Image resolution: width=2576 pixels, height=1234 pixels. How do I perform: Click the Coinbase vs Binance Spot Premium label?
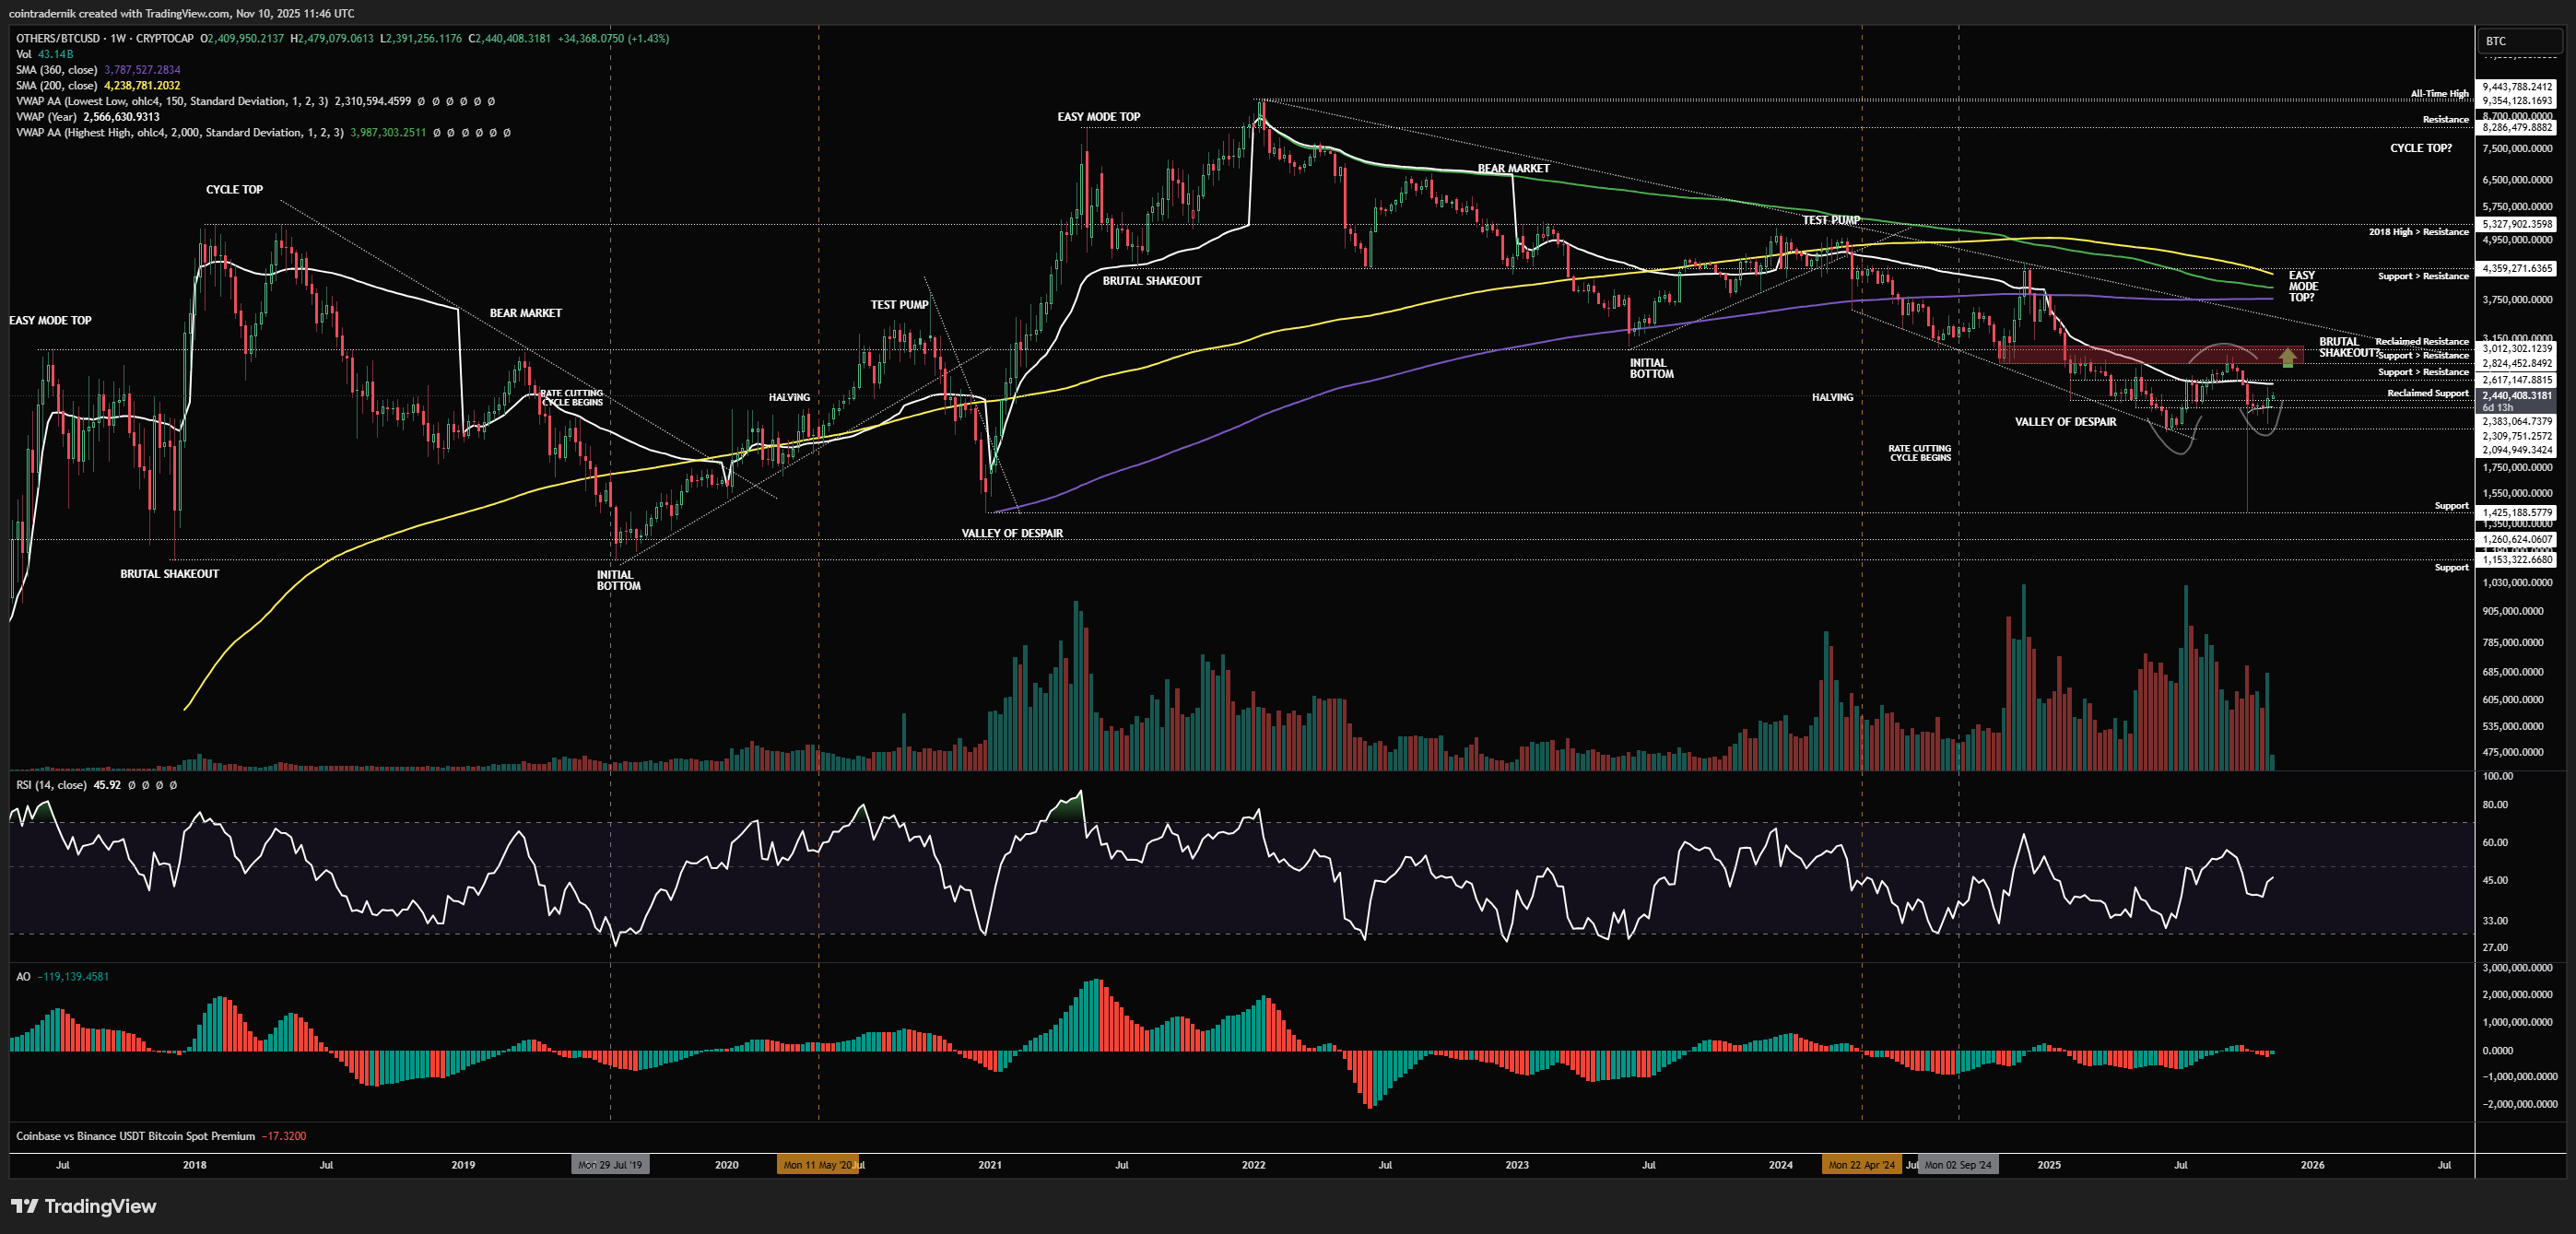pyautogui.click(x=135, y=1136)
